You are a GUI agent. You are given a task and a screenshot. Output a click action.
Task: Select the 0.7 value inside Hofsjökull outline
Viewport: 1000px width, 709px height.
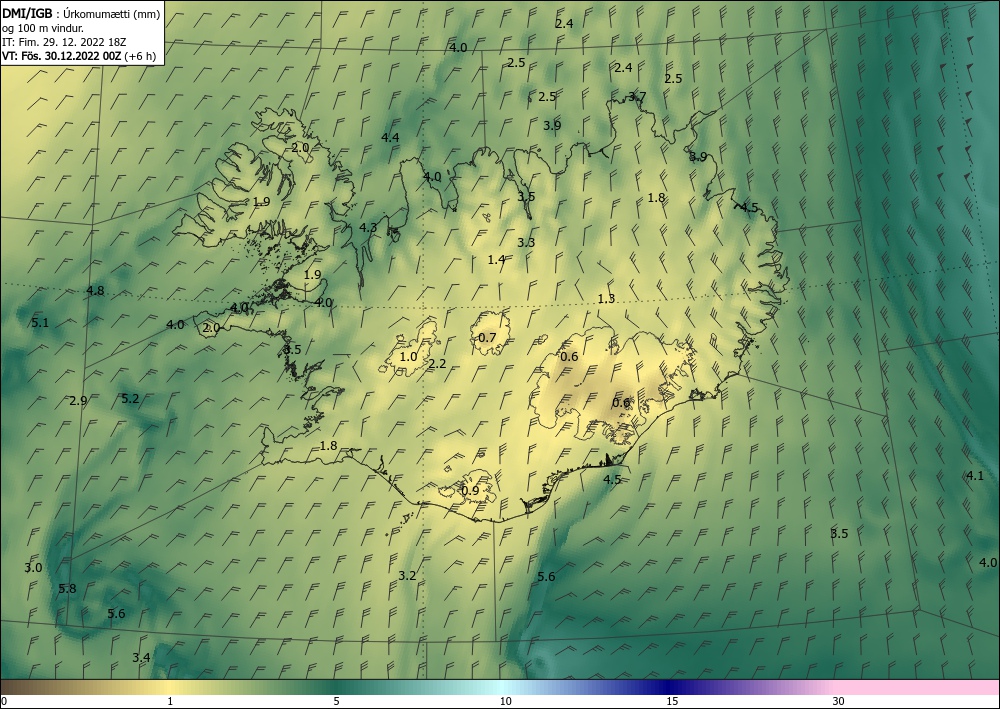click(487, 337)
